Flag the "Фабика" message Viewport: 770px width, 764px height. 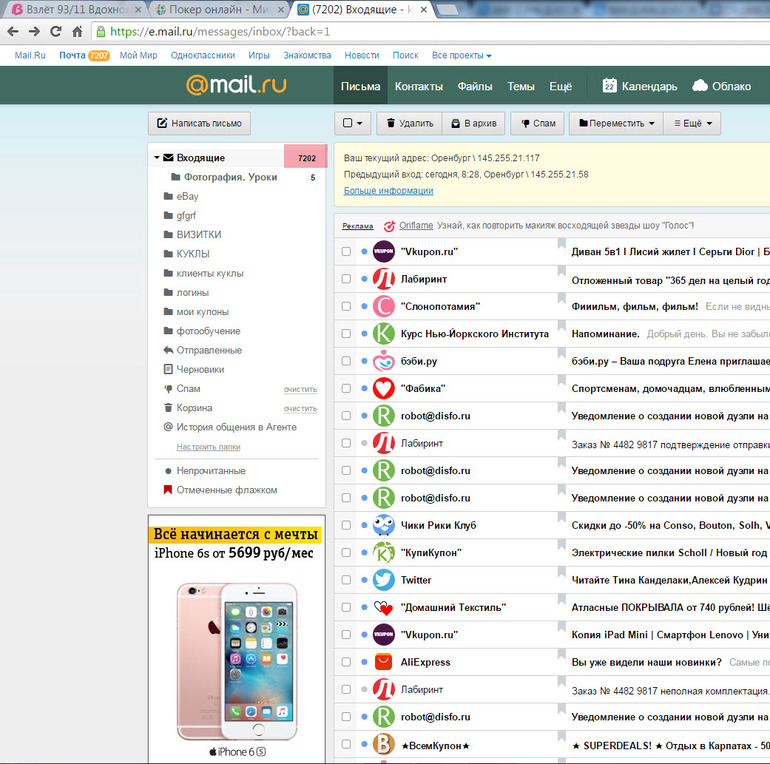561,381
